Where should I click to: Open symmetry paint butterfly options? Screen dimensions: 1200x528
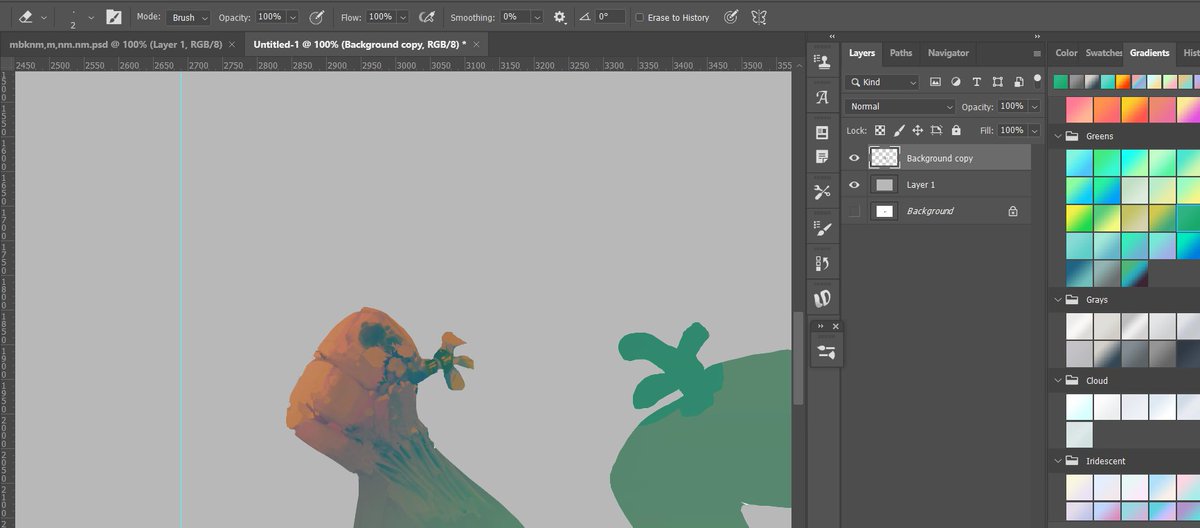tap(759, 17)
